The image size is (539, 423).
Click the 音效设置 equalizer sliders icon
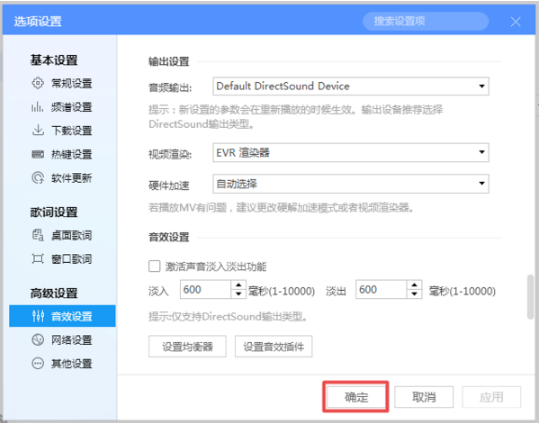[x=38, y=316]
